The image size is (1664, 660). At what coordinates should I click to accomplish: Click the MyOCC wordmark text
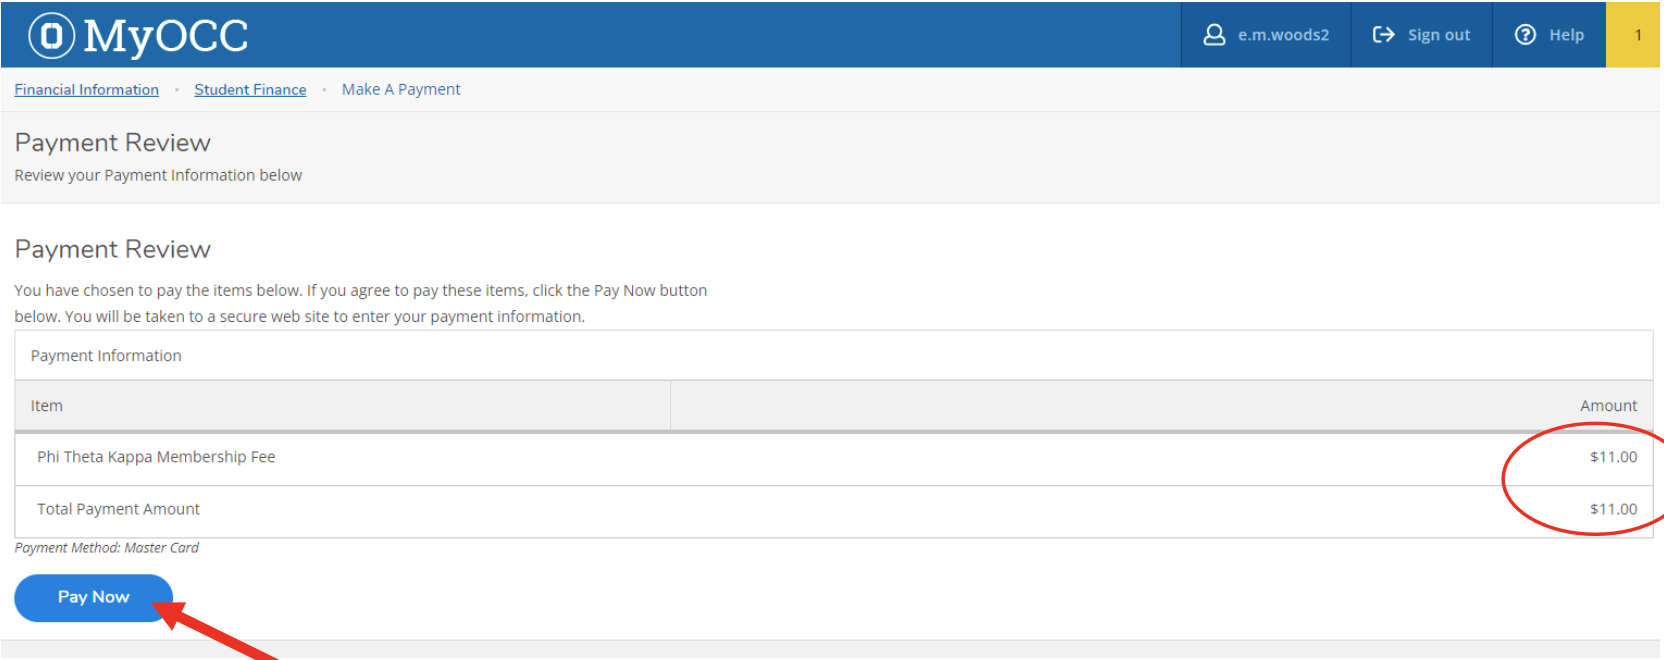(166, 36)
